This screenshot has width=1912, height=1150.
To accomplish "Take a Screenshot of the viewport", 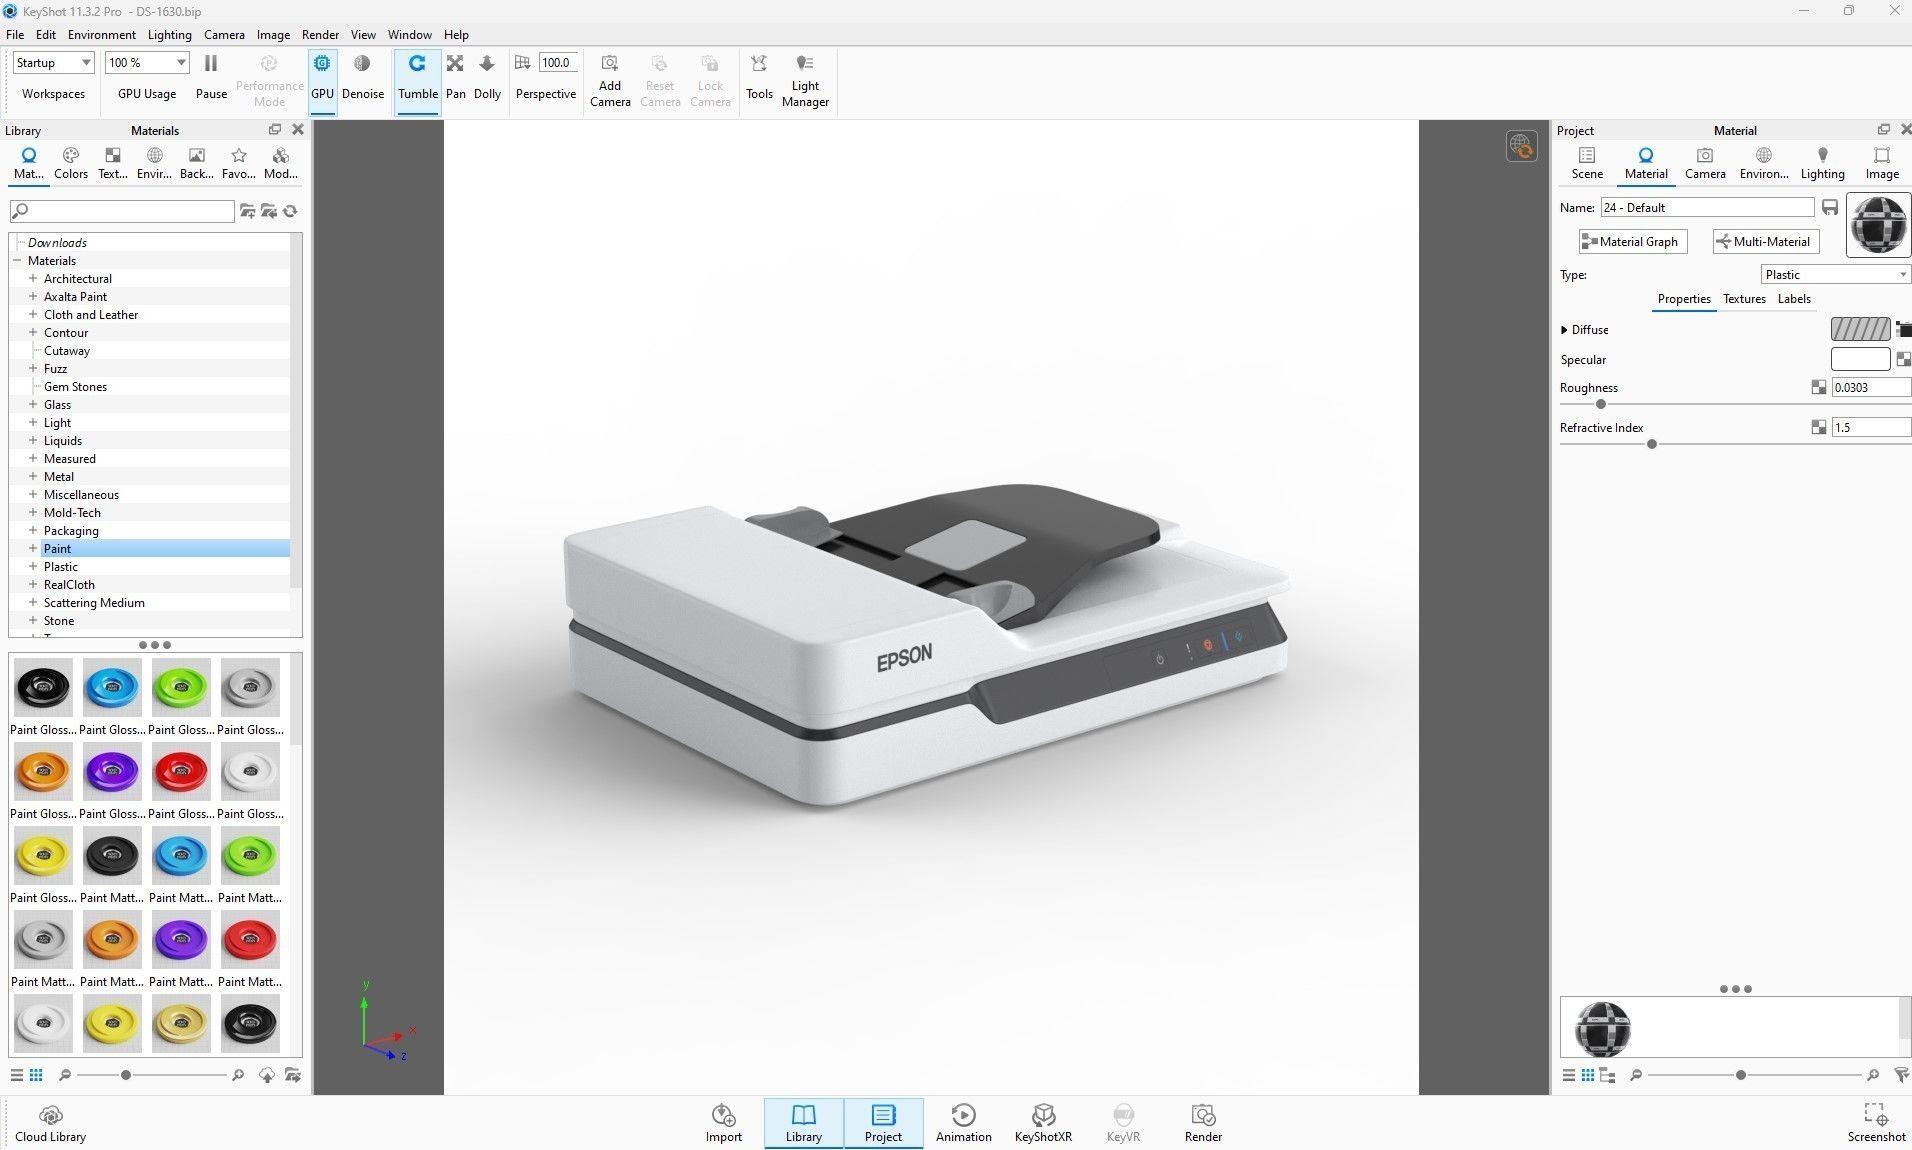I will click(1876, 1123).
